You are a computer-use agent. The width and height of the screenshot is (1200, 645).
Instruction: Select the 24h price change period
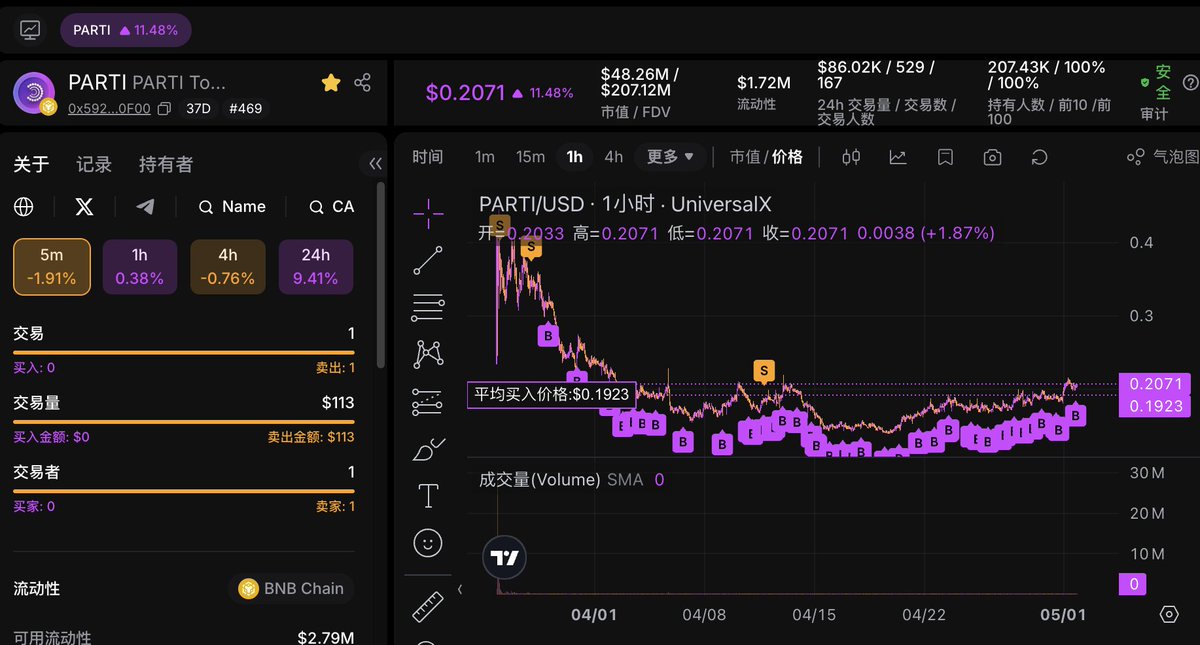coord(316,267)
